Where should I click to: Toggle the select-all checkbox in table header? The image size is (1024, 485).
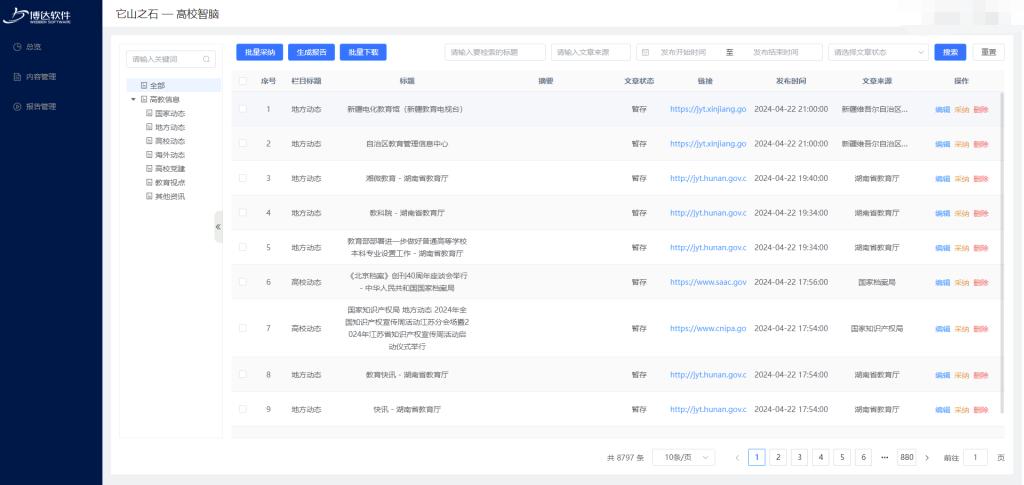click(243, 81)
